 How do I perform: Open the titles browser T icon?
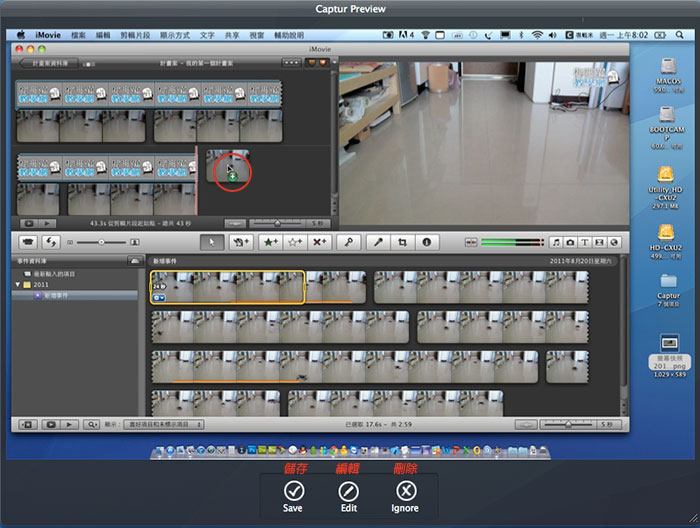(584, 242)
